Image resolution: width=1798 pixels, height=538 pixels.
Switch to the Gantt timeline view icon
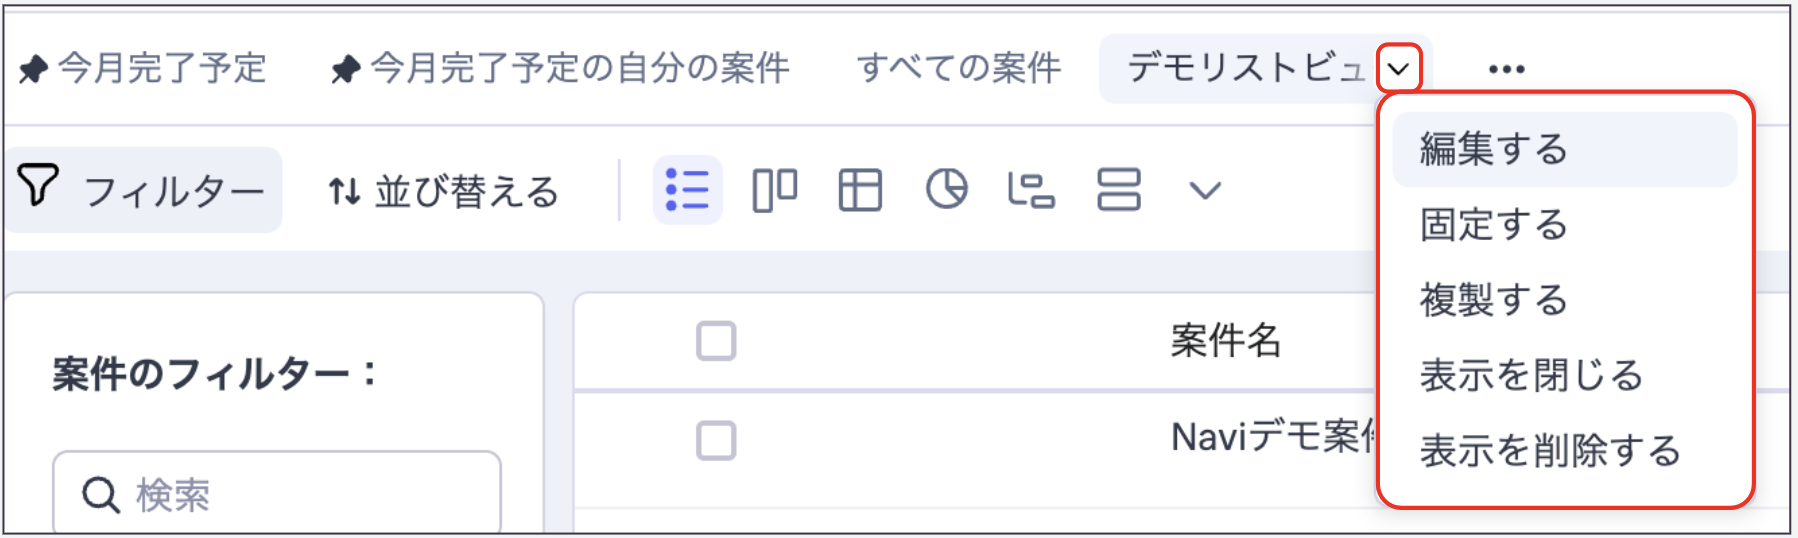coord(1031,190)
